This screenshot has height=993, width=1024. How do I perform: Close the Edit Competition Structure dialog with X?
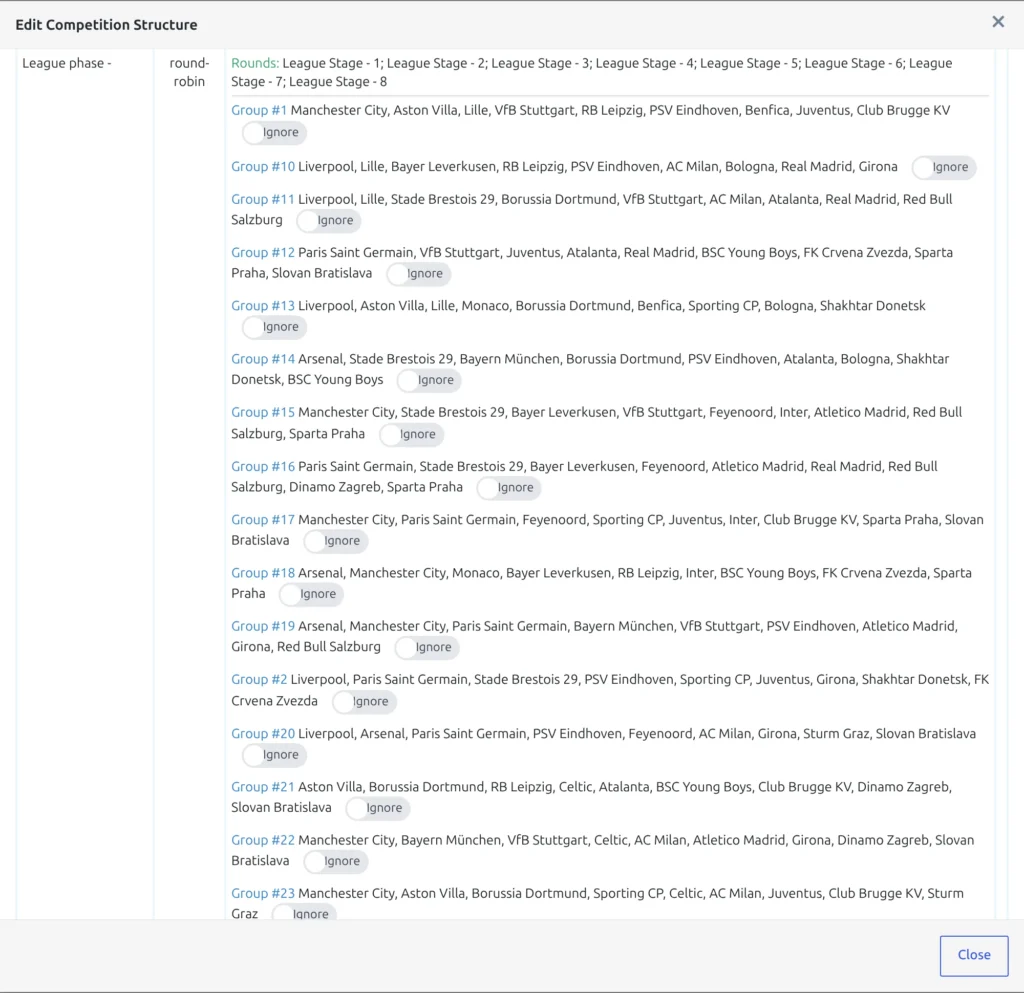click(998, 22)
